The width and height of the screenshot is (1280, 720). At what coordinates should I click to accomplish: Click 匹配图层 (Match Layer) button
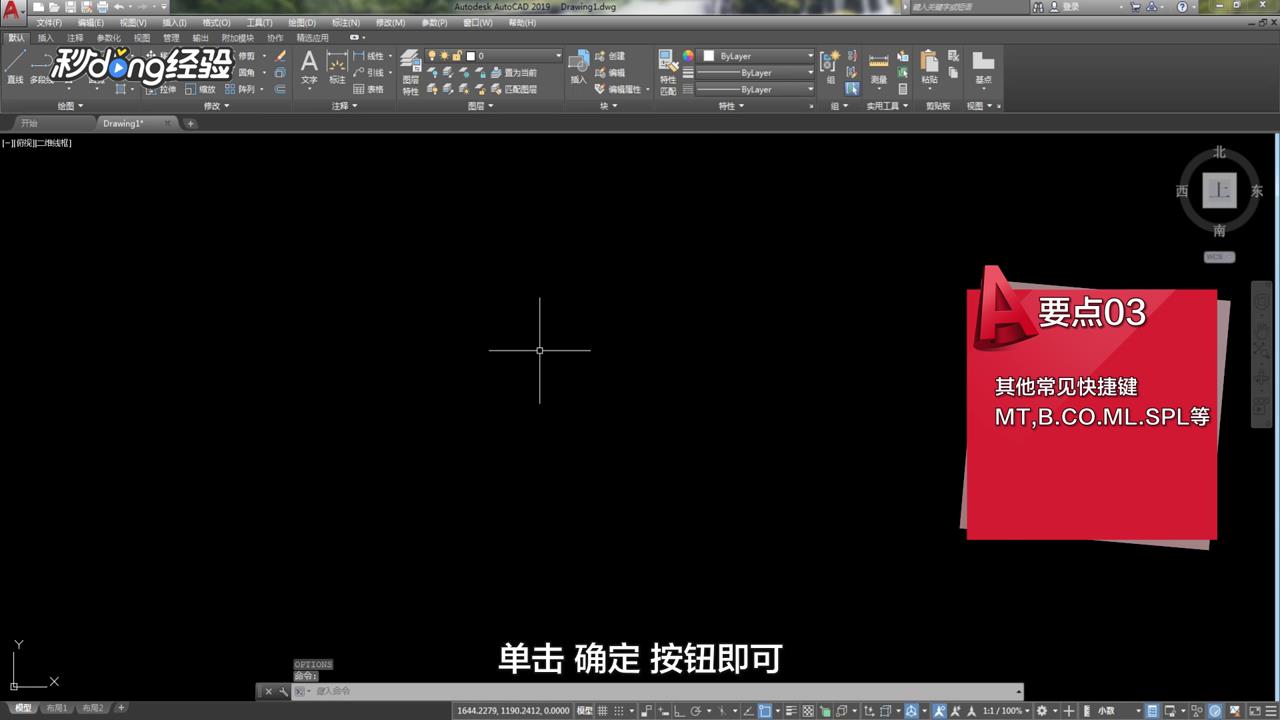(512, 89)
